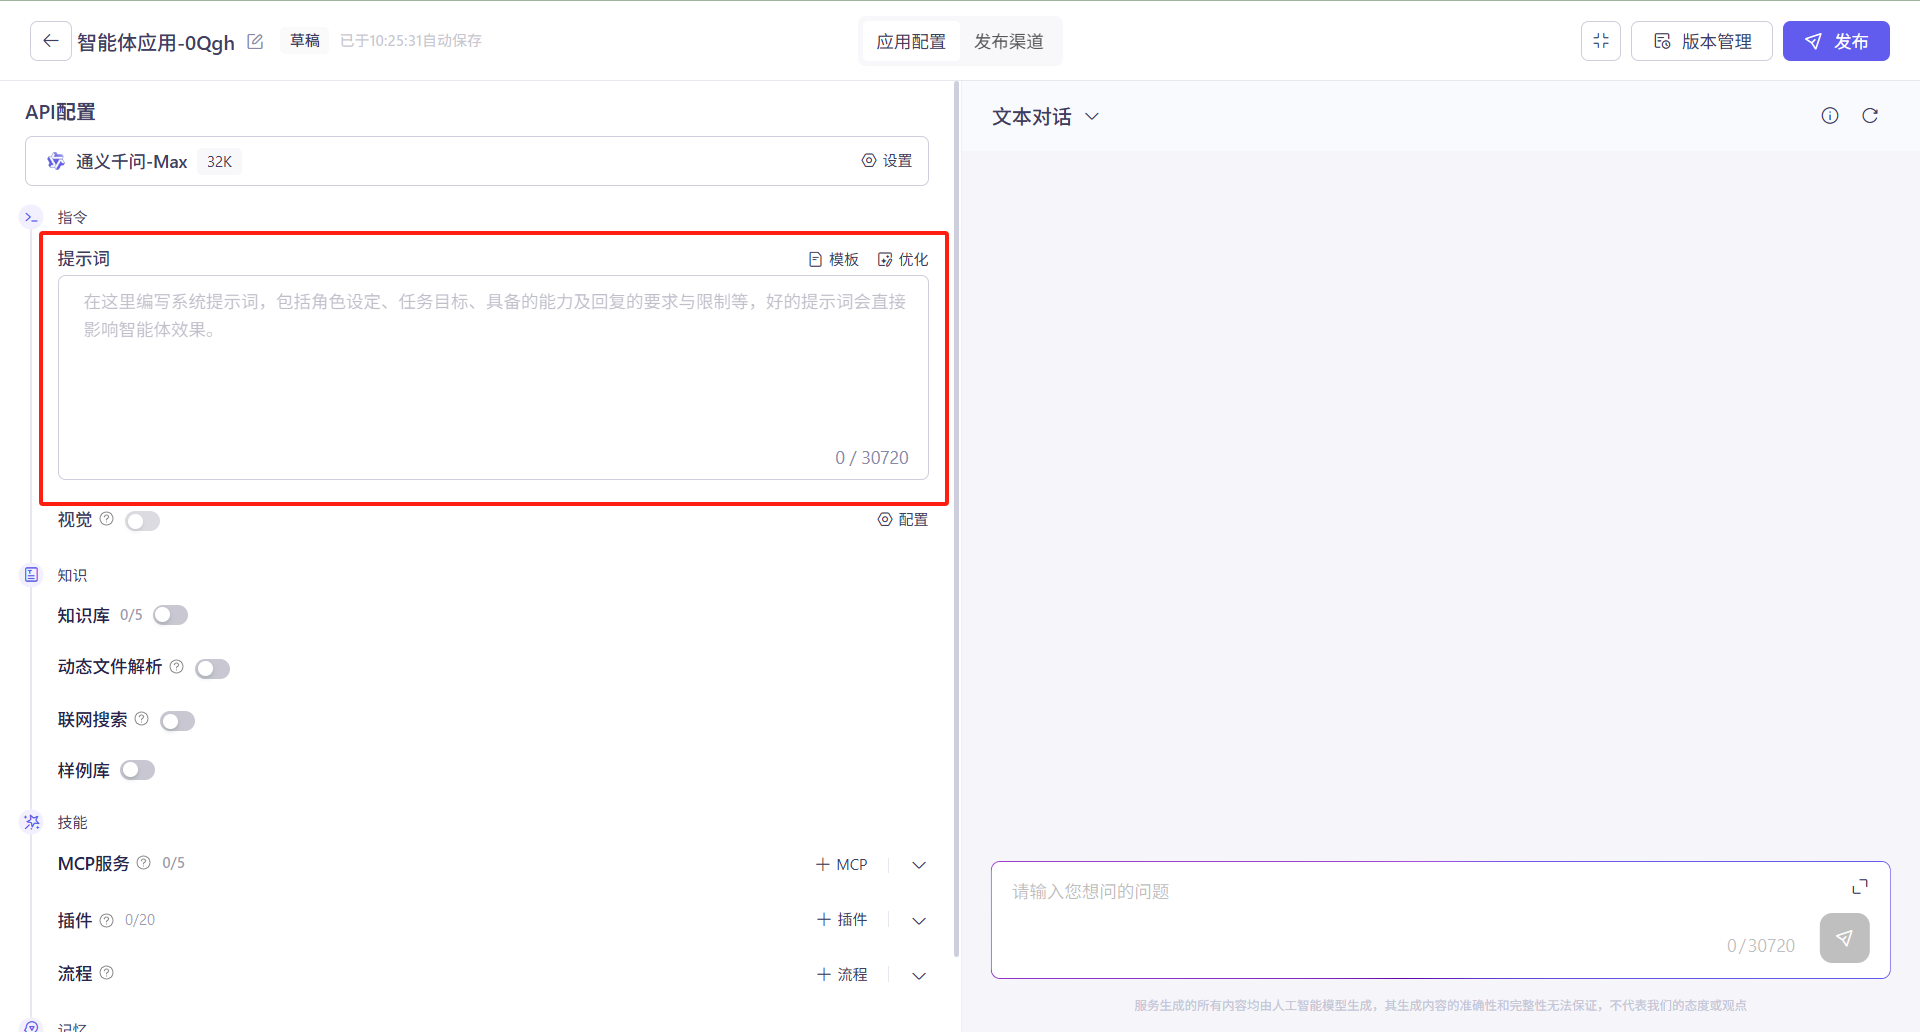The height and width of the screenshot is (1032, 1920).
Task: Go back using the arrow button
Action: (x=51, y=41)
